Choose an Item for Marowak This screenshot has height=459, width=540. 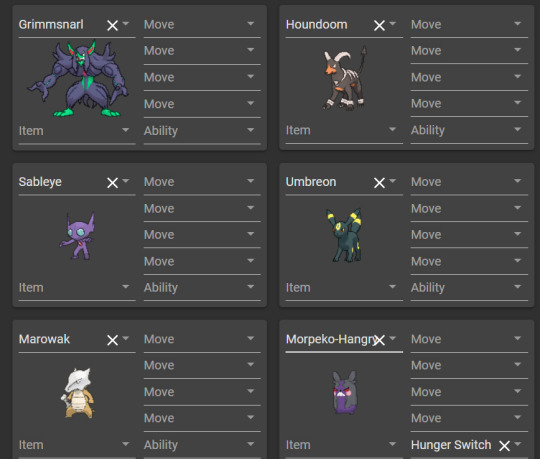click(77, 445)
